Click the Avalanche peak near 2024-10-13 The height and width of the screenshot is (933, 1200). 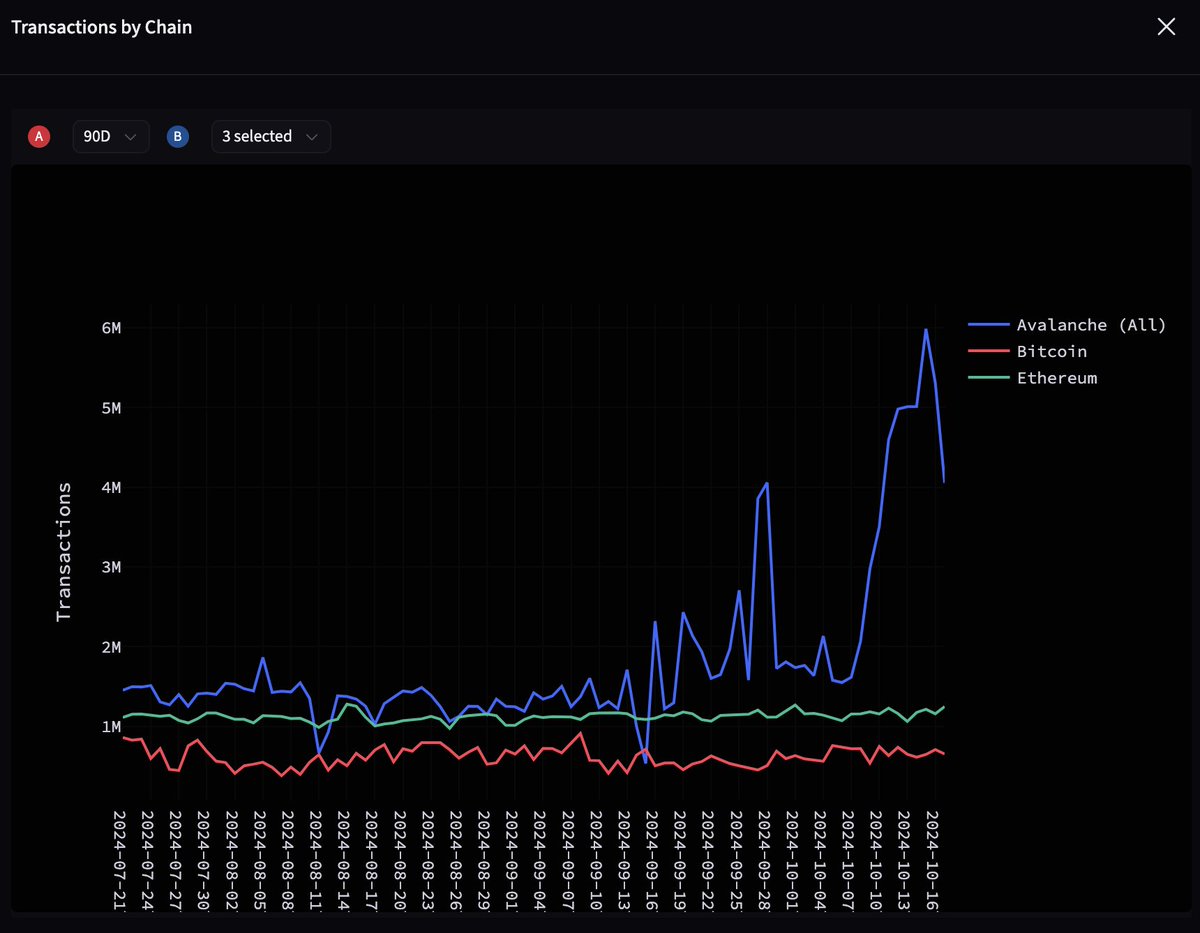coord(926,330)
